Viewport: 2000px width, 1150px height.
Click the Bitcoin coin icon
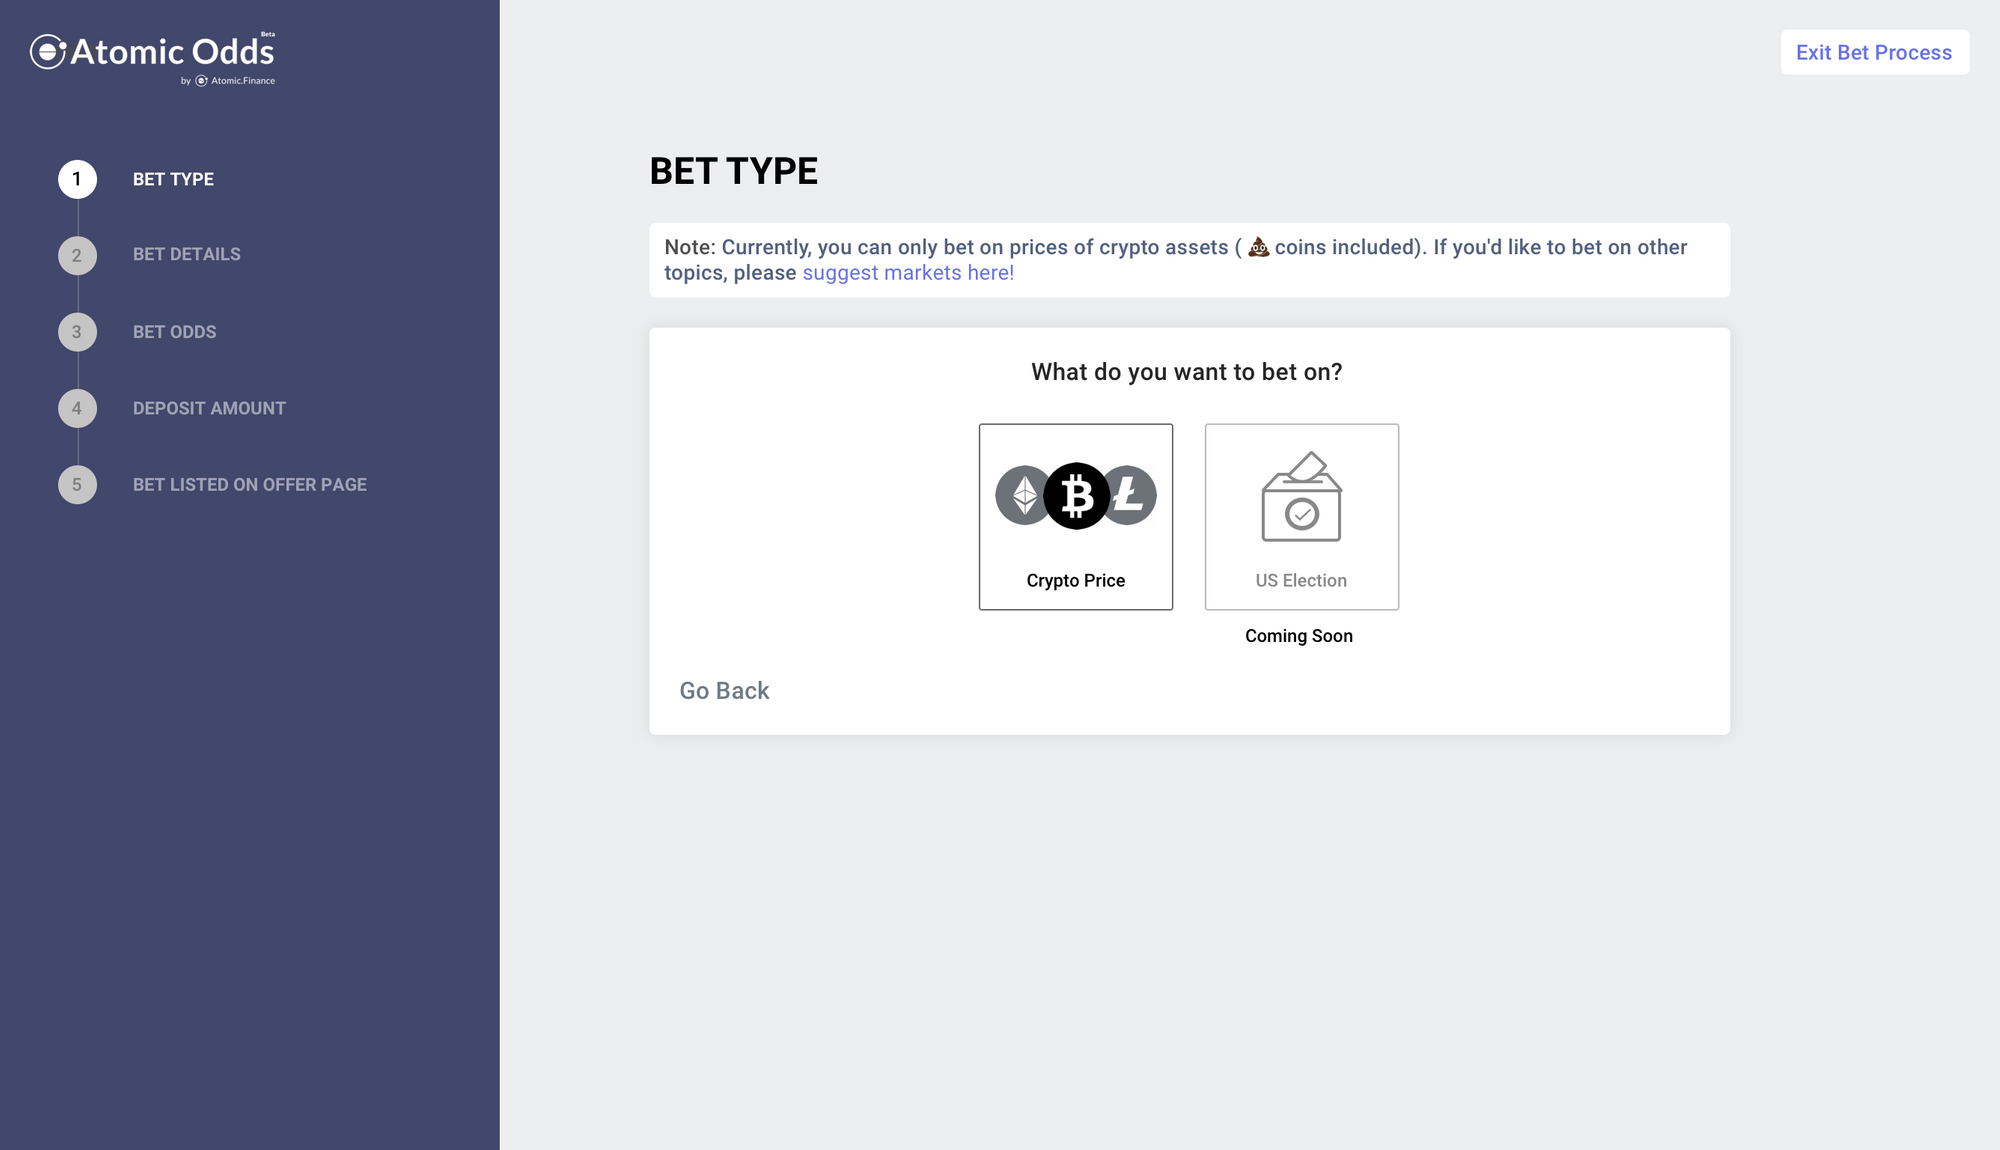tap(1077, 496)
